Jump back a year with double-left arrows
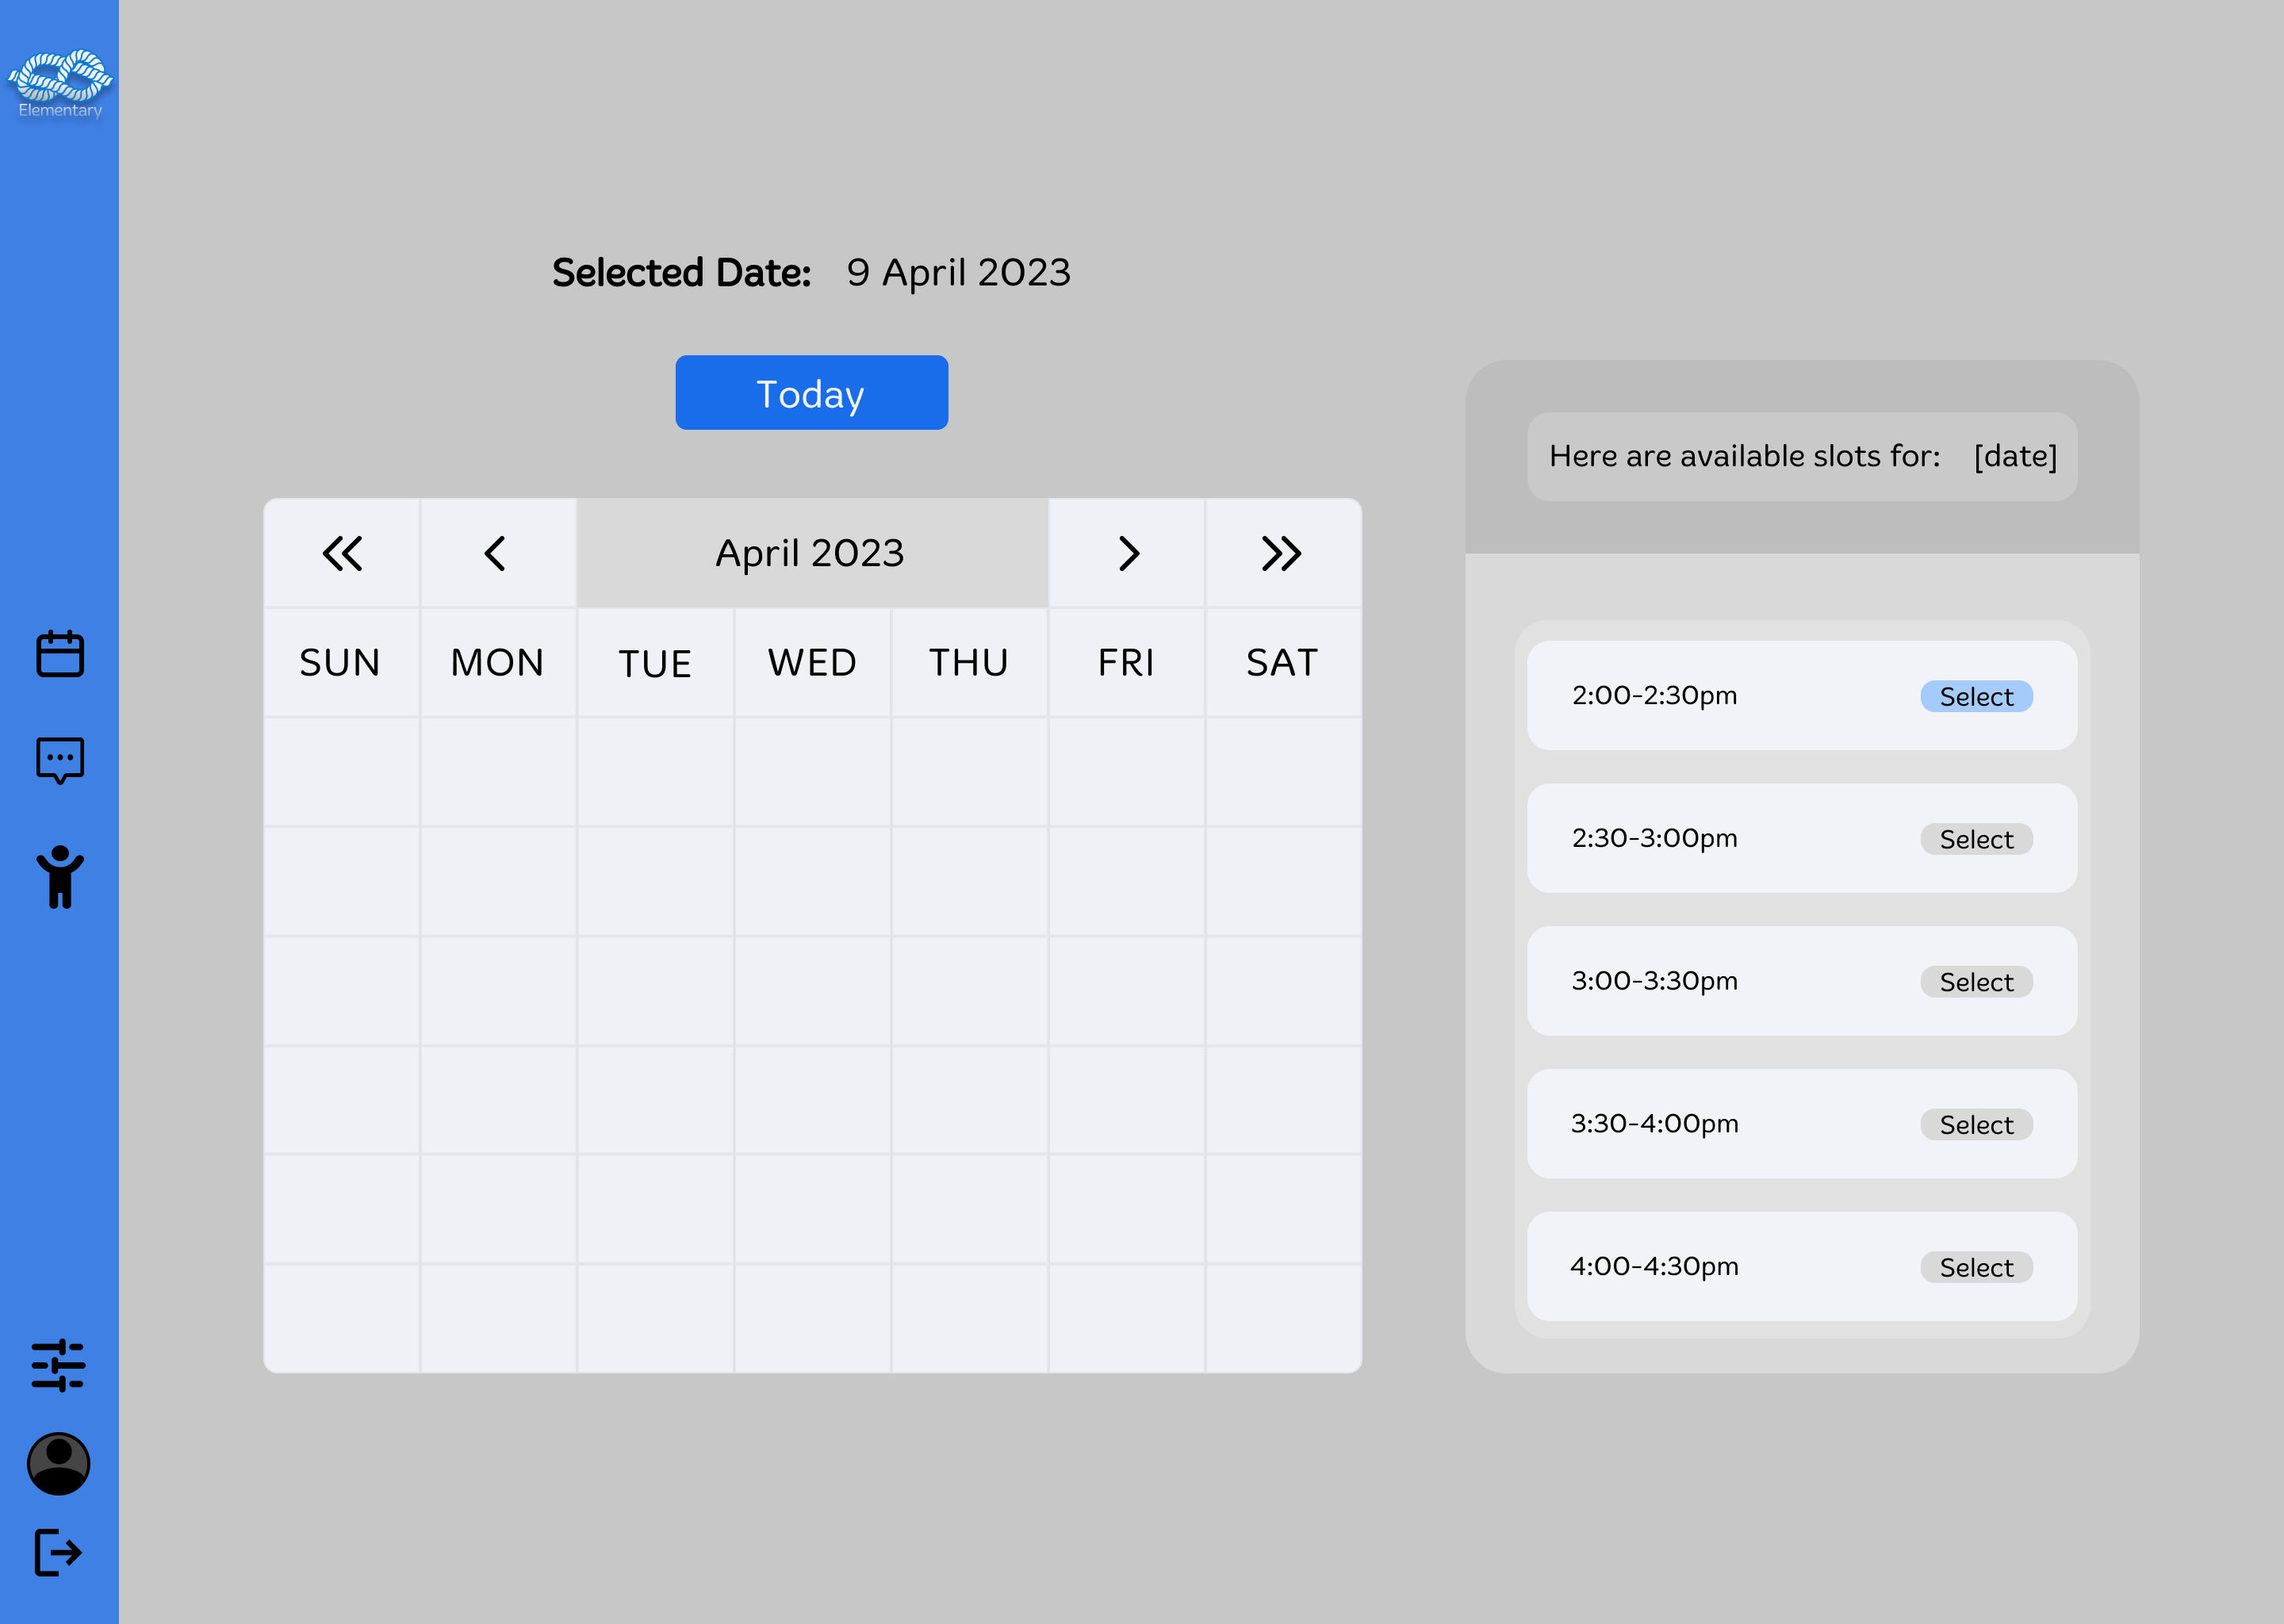Image resolution: width=2284 pixels, height=1624 pixels. pos(342,553)
